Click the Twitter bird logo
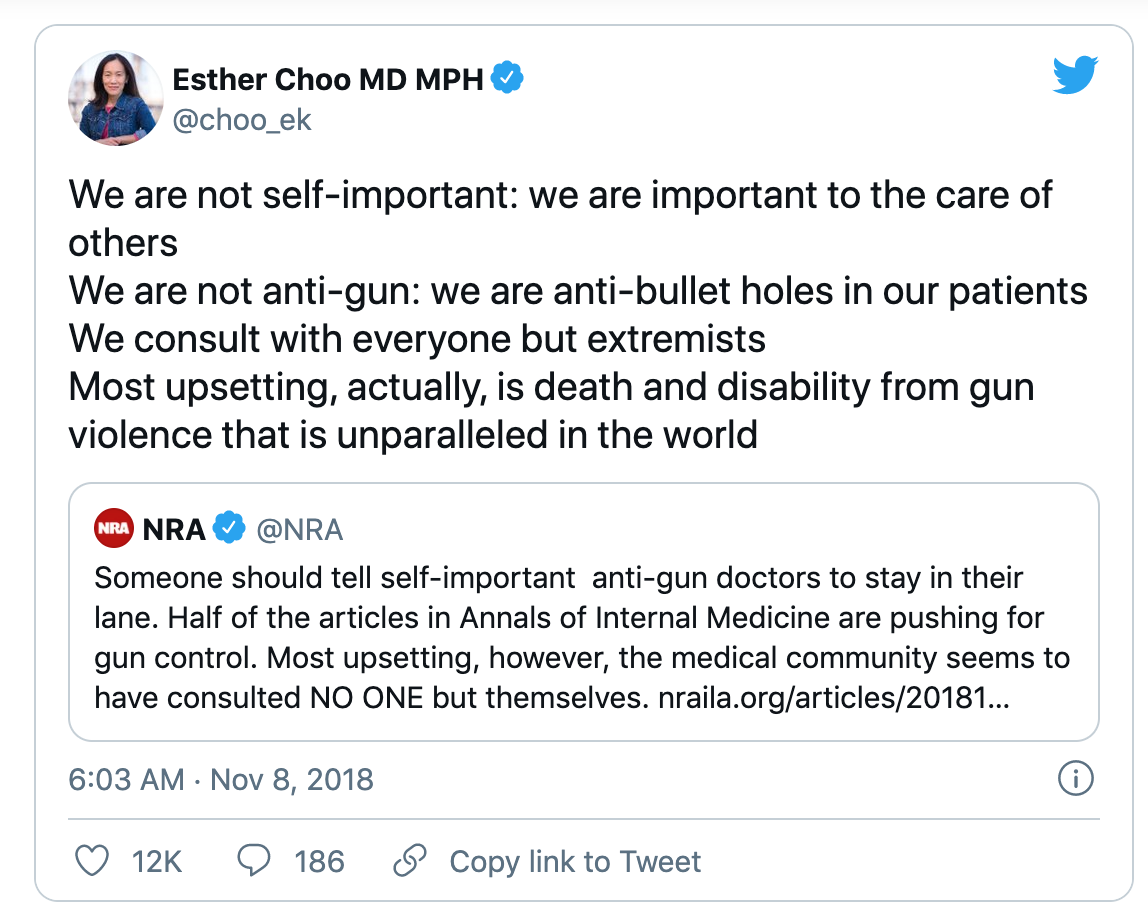The width and height of the screenshot is (1148, 914). [1075, 76]
